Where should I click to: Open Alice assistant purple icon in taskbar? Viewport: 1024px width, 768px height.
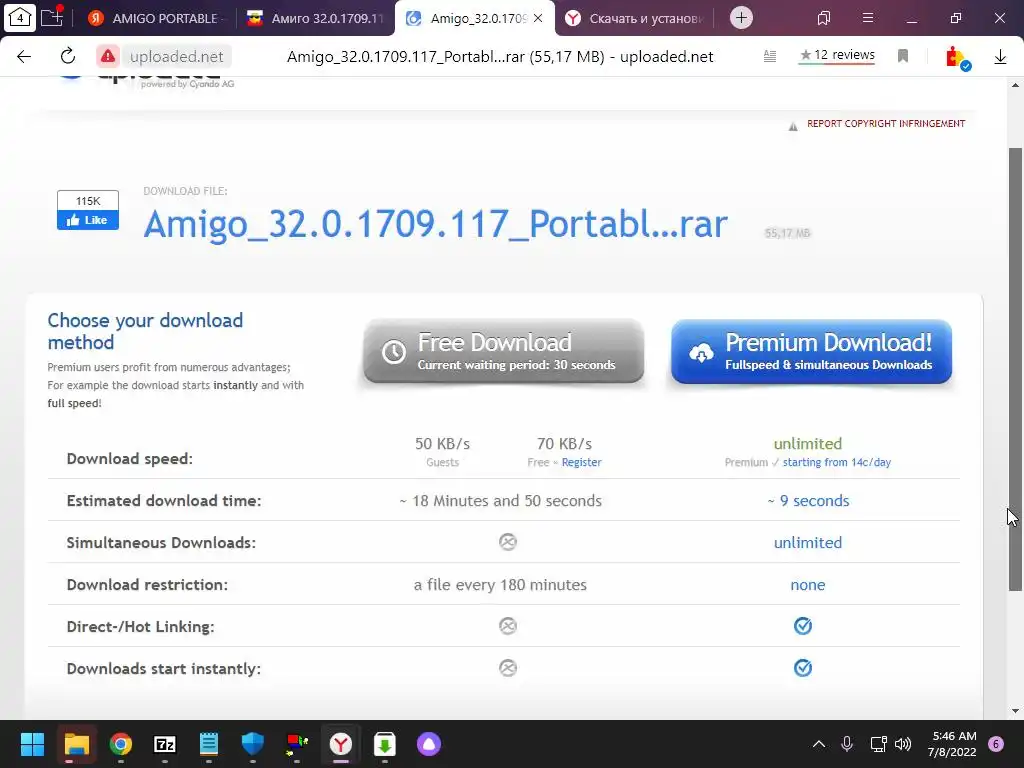click(x=429, y=744)
